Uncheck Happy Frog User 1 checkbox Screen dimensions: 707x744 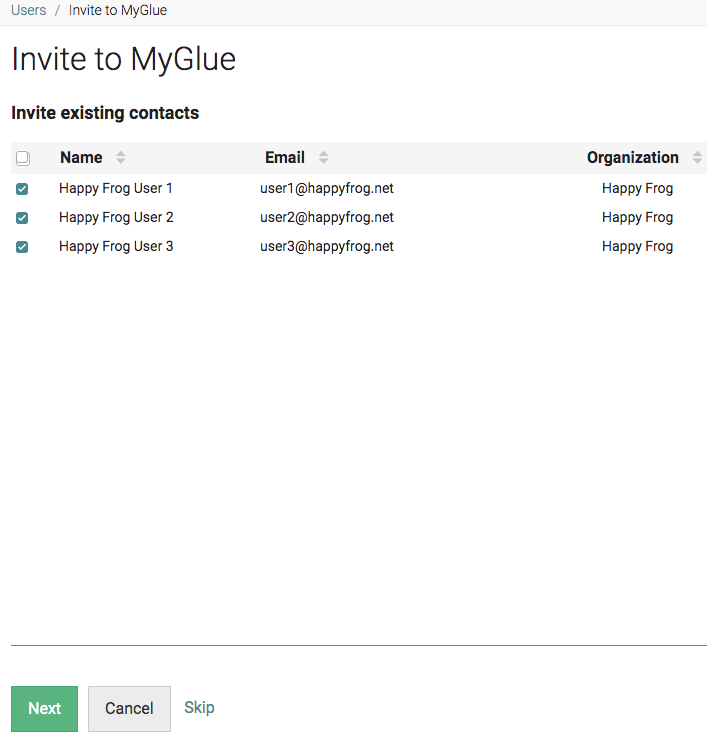click(x=22, y=189)
